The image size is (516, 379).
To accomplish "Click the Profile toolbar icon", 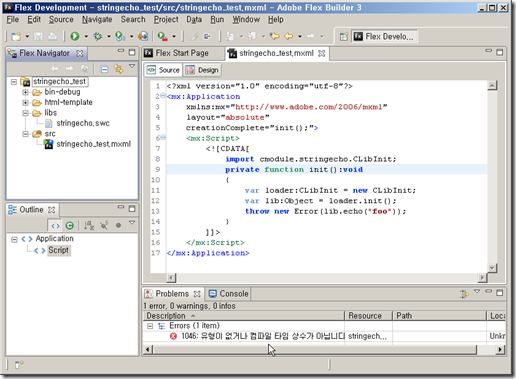I will 120,36.
